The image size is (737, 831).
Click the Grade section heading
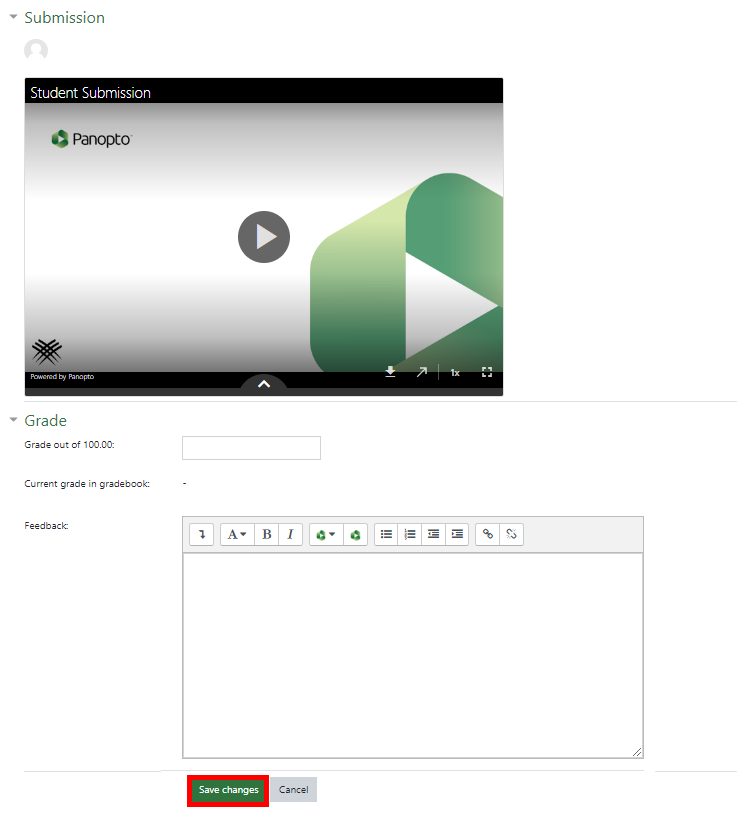tap(46, 420)
